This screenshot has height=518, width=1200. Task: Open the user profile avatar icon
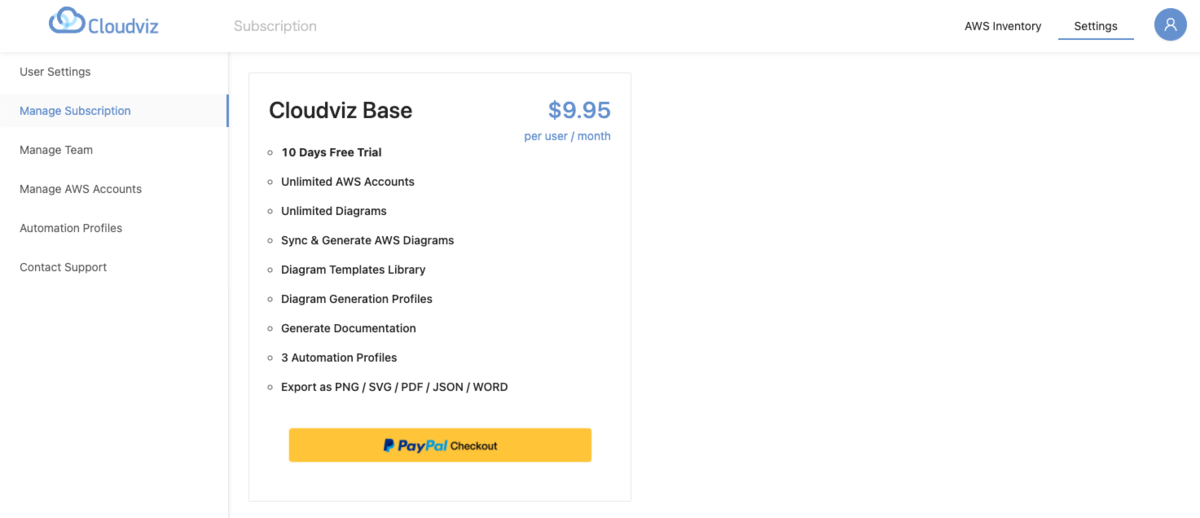pos(1170,25)
